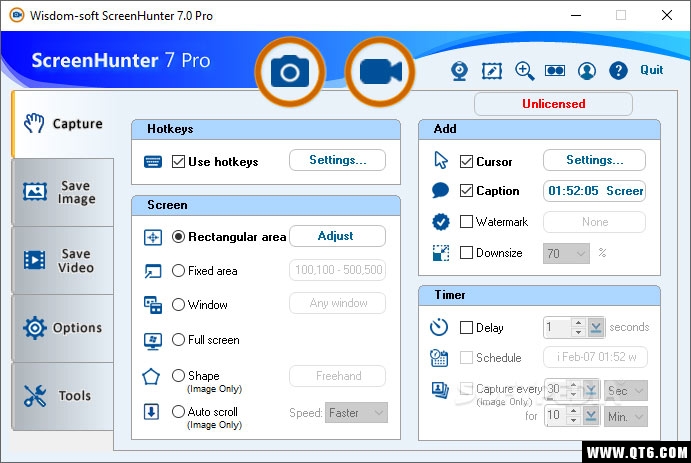Click the schedule calendar icon
Viewport: 691px width, 463px height.
[439, 358]
